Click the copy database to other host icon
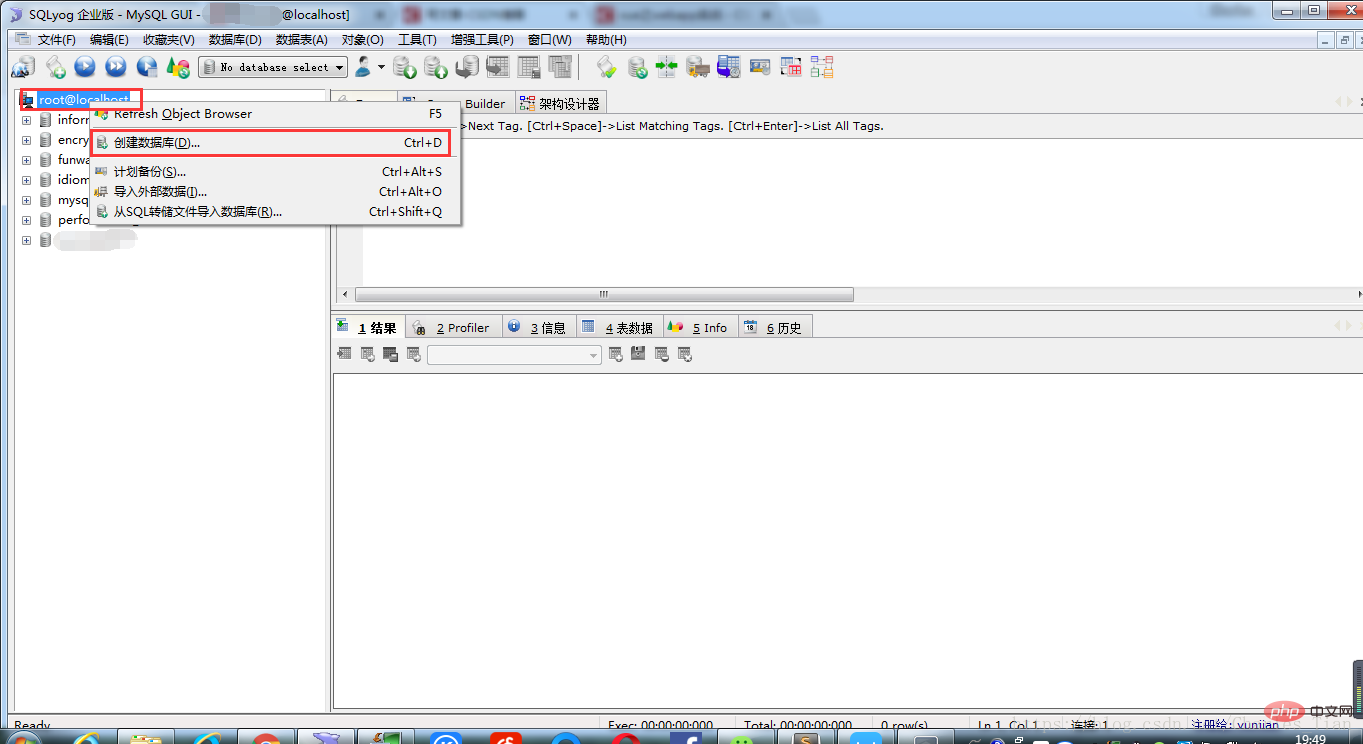Viewport: 1363px width, 744px height. point(467,67)
